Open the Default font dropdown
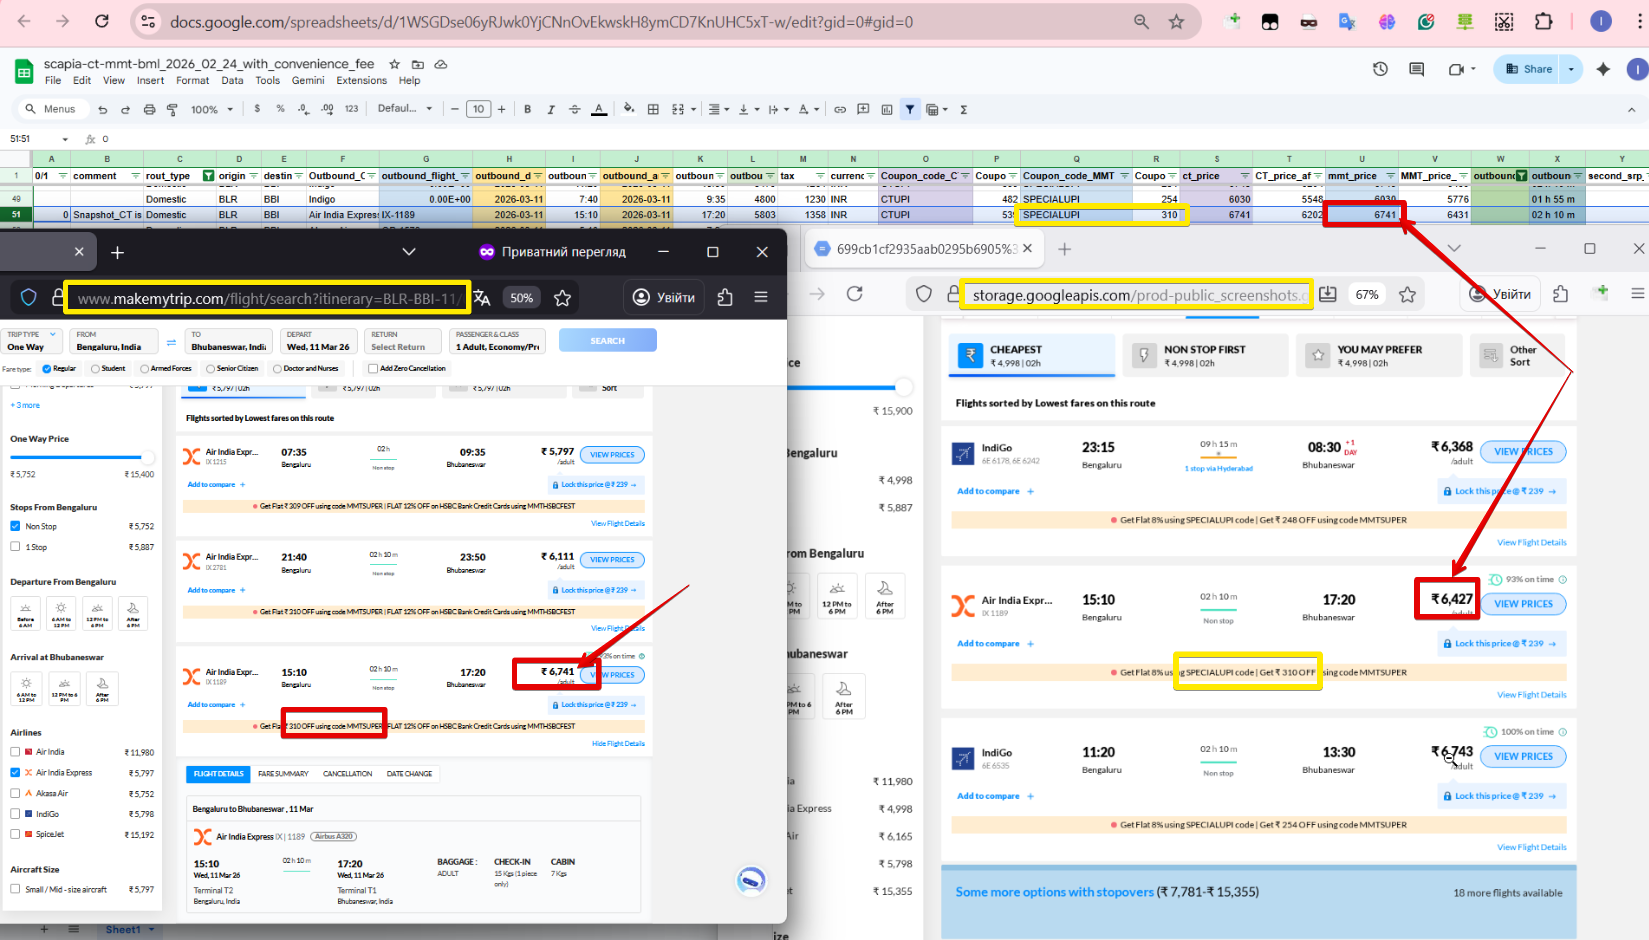1649x940 pixels. pos(405,109)
